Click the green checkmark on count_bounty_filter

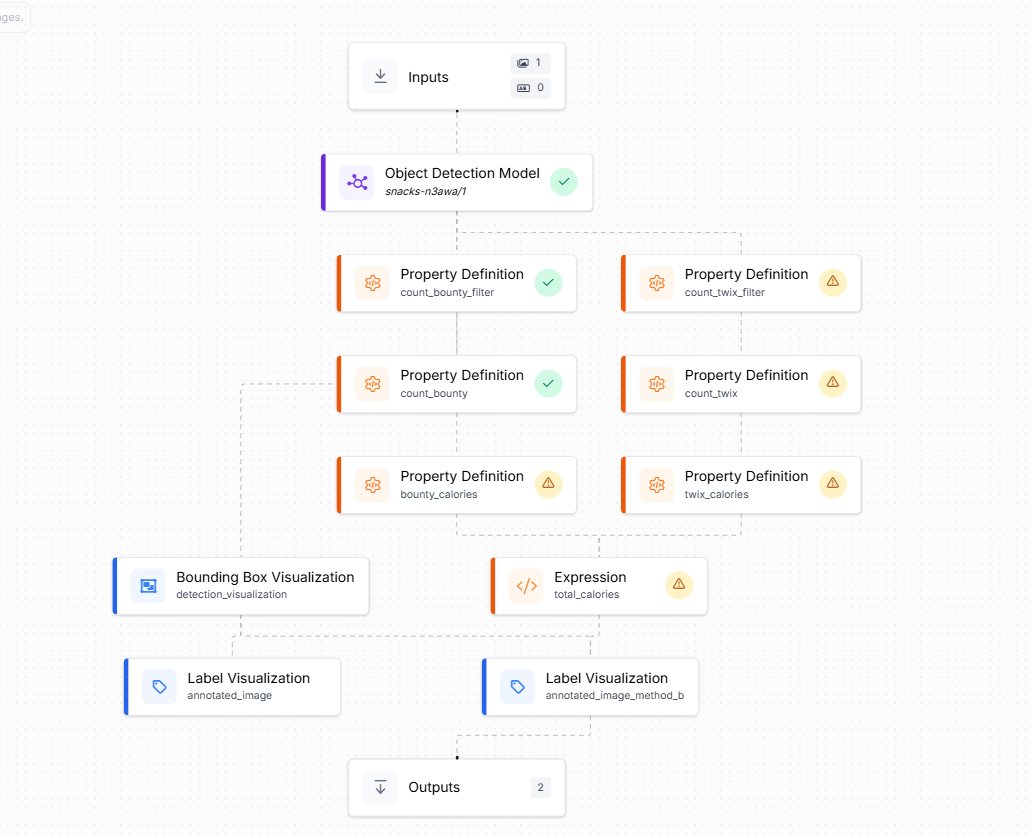(548, 282)
